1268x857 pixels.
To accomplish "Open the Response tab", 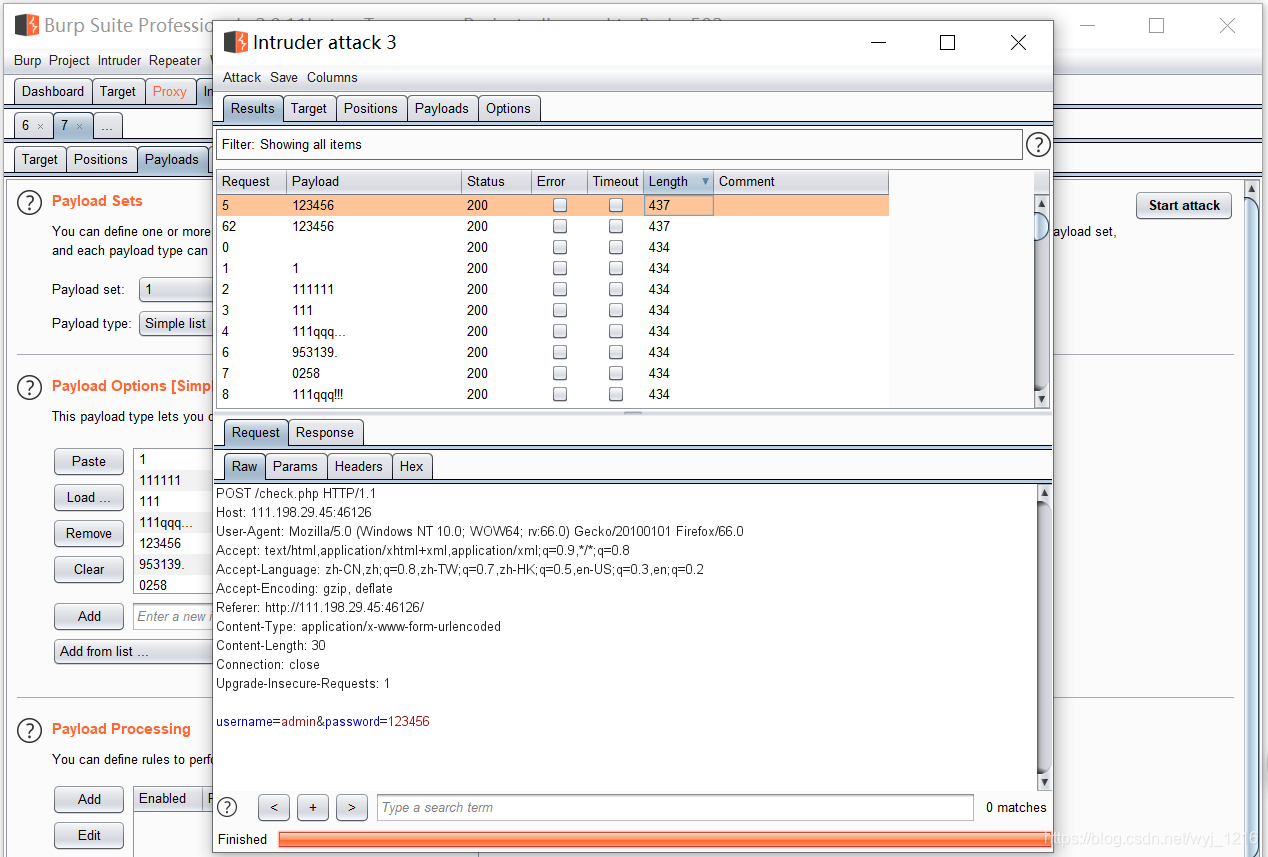I will point(325,432).
